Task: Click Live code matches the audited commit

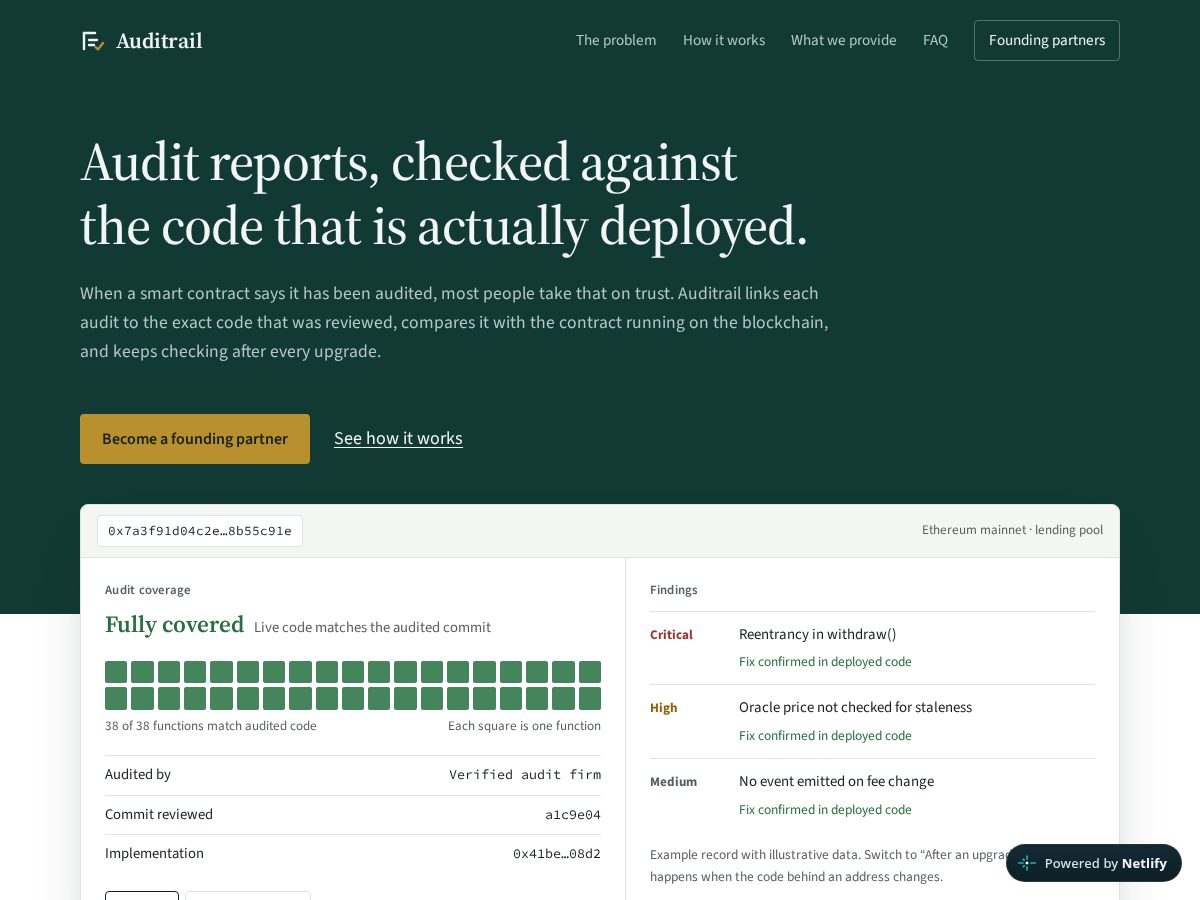Action: (372, 627)
